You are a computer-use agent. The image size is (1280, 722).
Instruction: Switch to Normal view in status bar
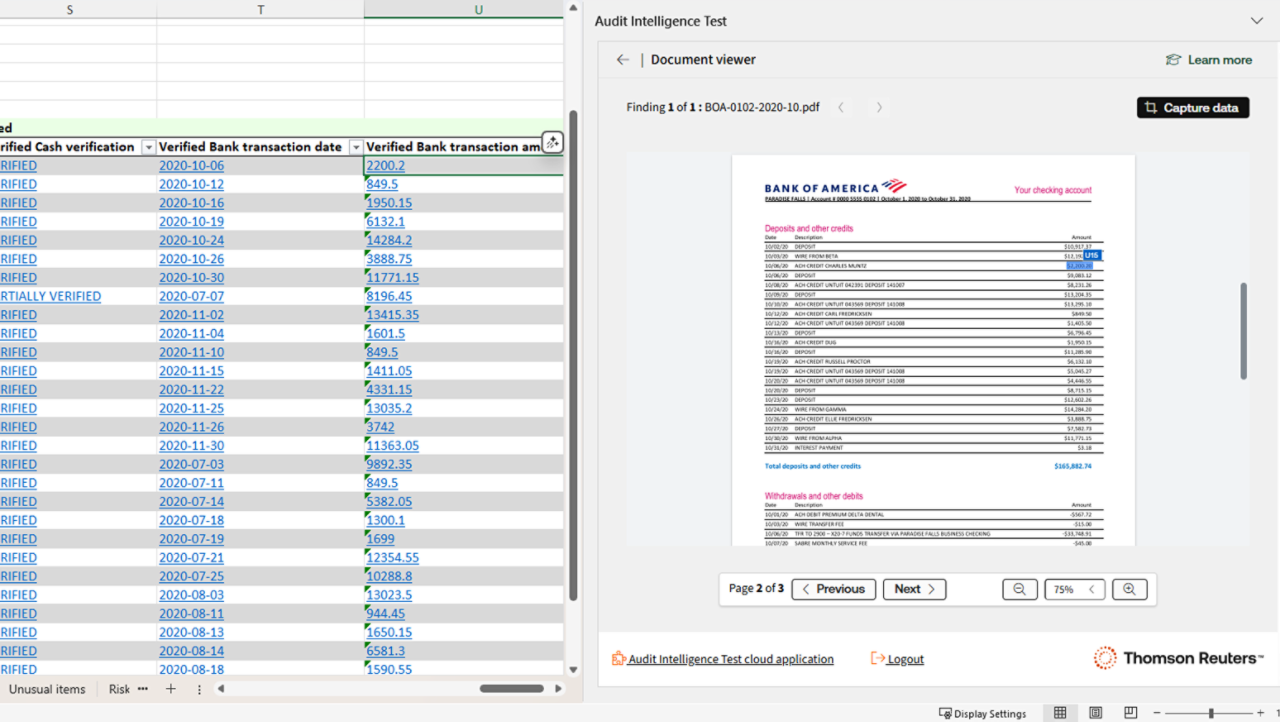tap(1060, 713)
